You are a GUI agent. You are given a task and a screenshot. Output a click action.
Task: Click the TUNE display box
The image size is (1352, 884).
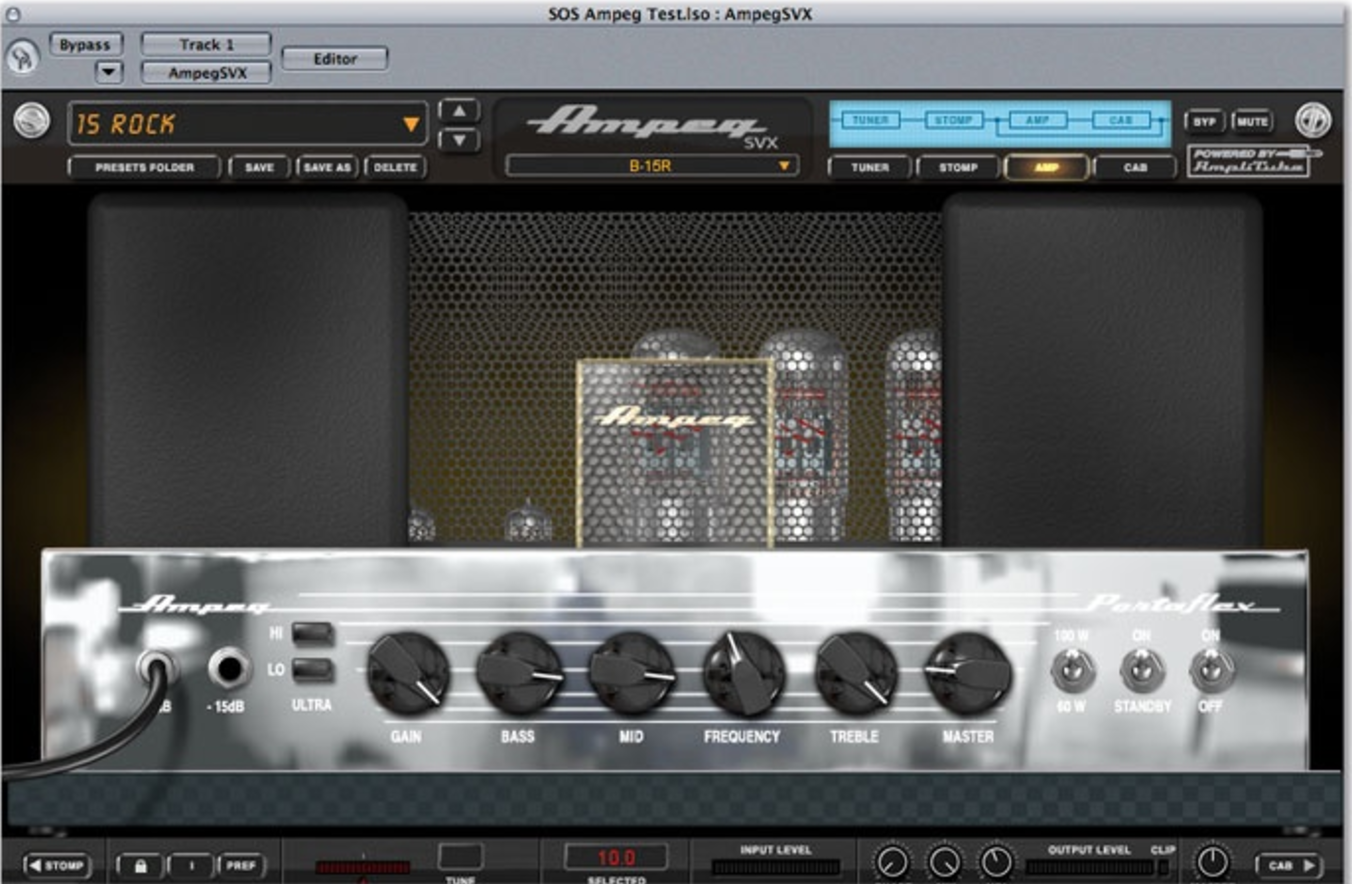click(461, 857)
